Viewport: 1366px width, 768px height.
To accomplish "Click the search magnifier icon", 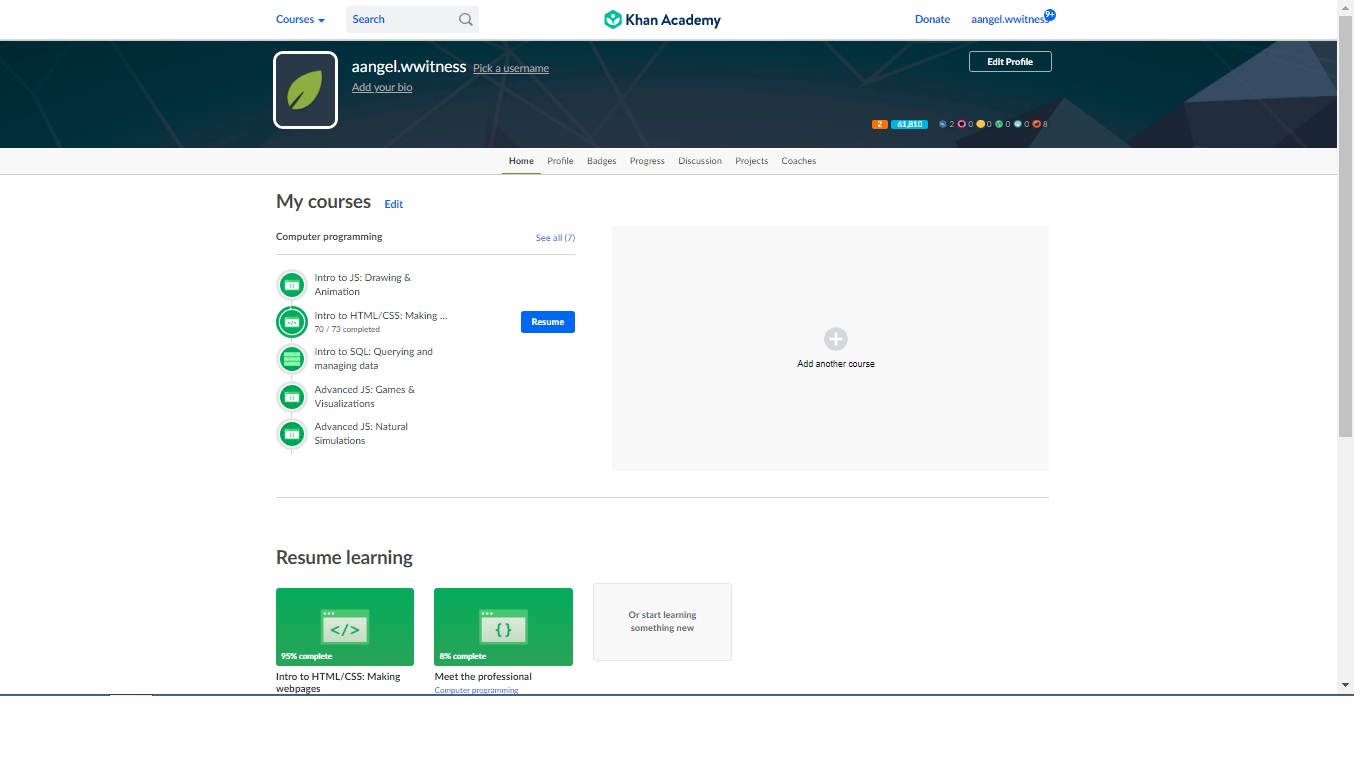I will tap(466, 19).
